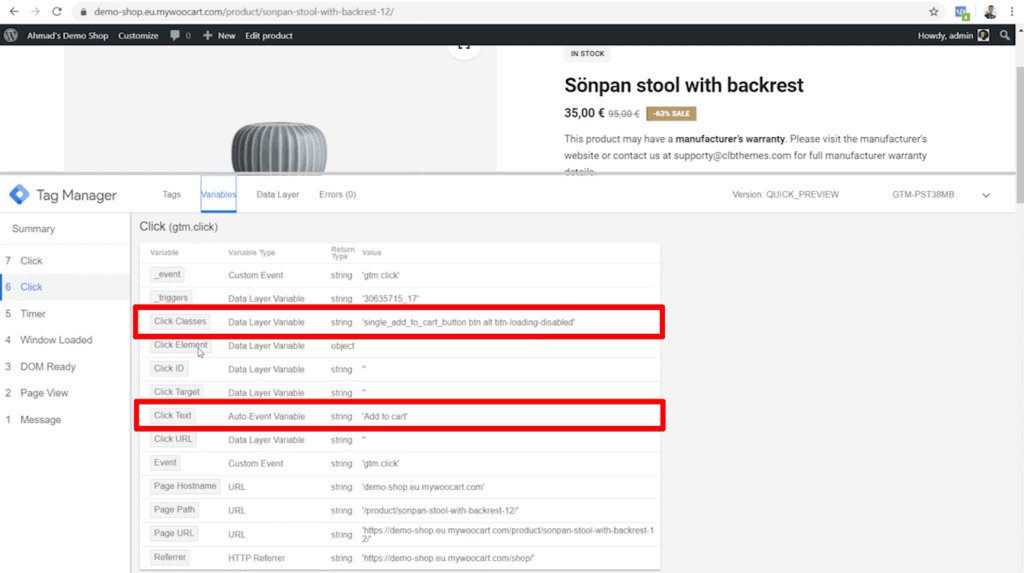1024x573 pixels.
Task: Click the admin avatar in admin bar
Action: 984,35
